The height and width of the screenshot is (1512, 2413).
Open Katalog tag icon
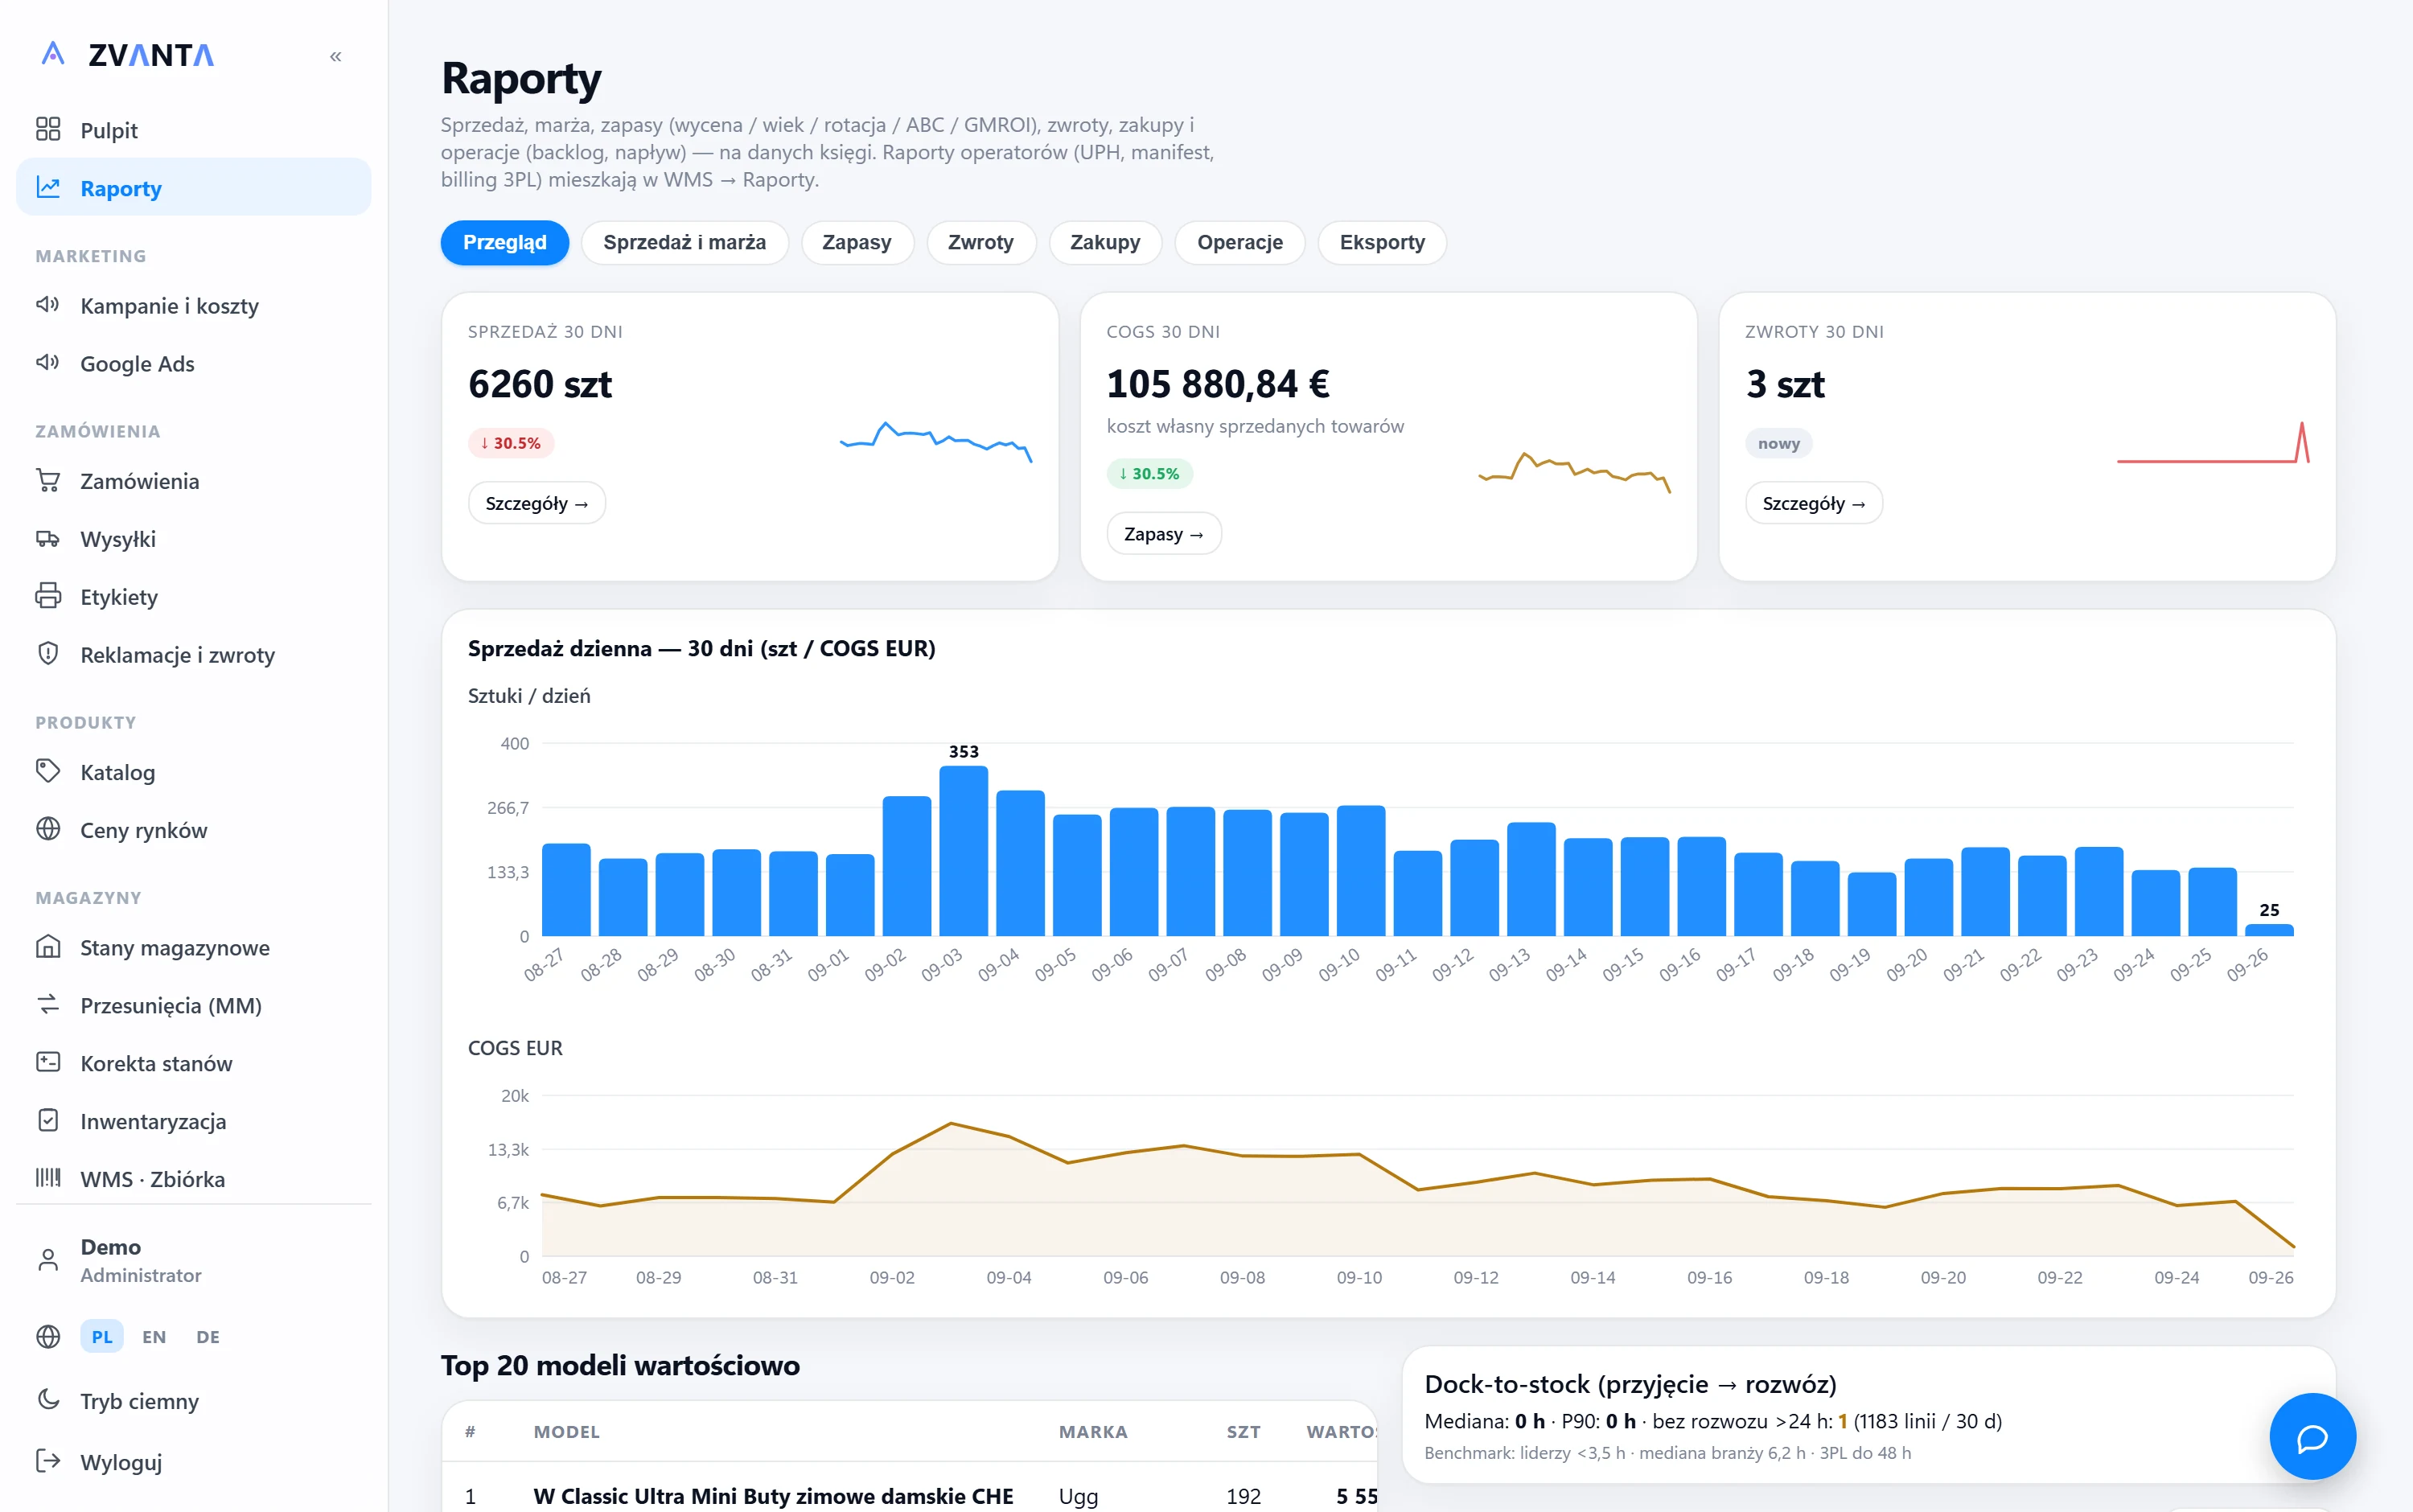(48, 771)
